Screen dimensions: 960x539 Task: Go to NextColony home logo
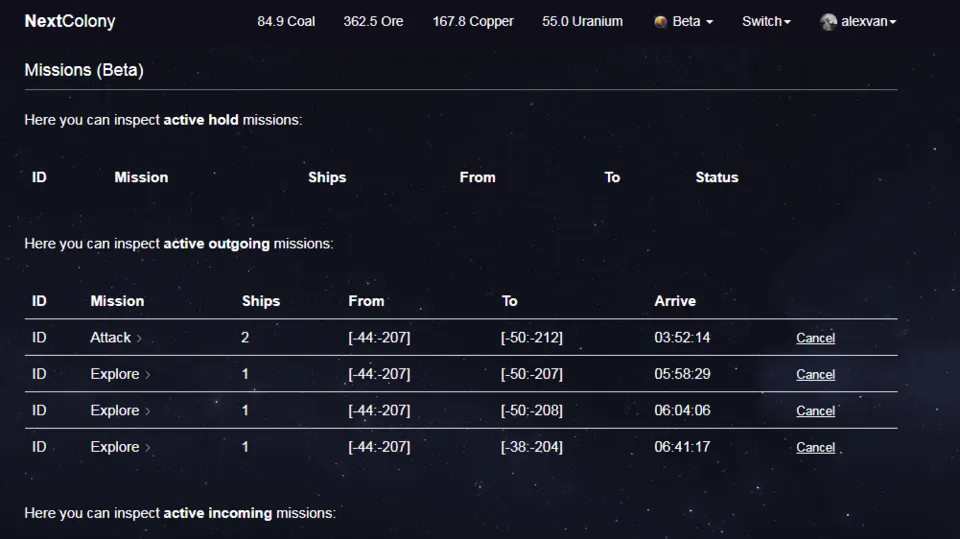[70, 21]
